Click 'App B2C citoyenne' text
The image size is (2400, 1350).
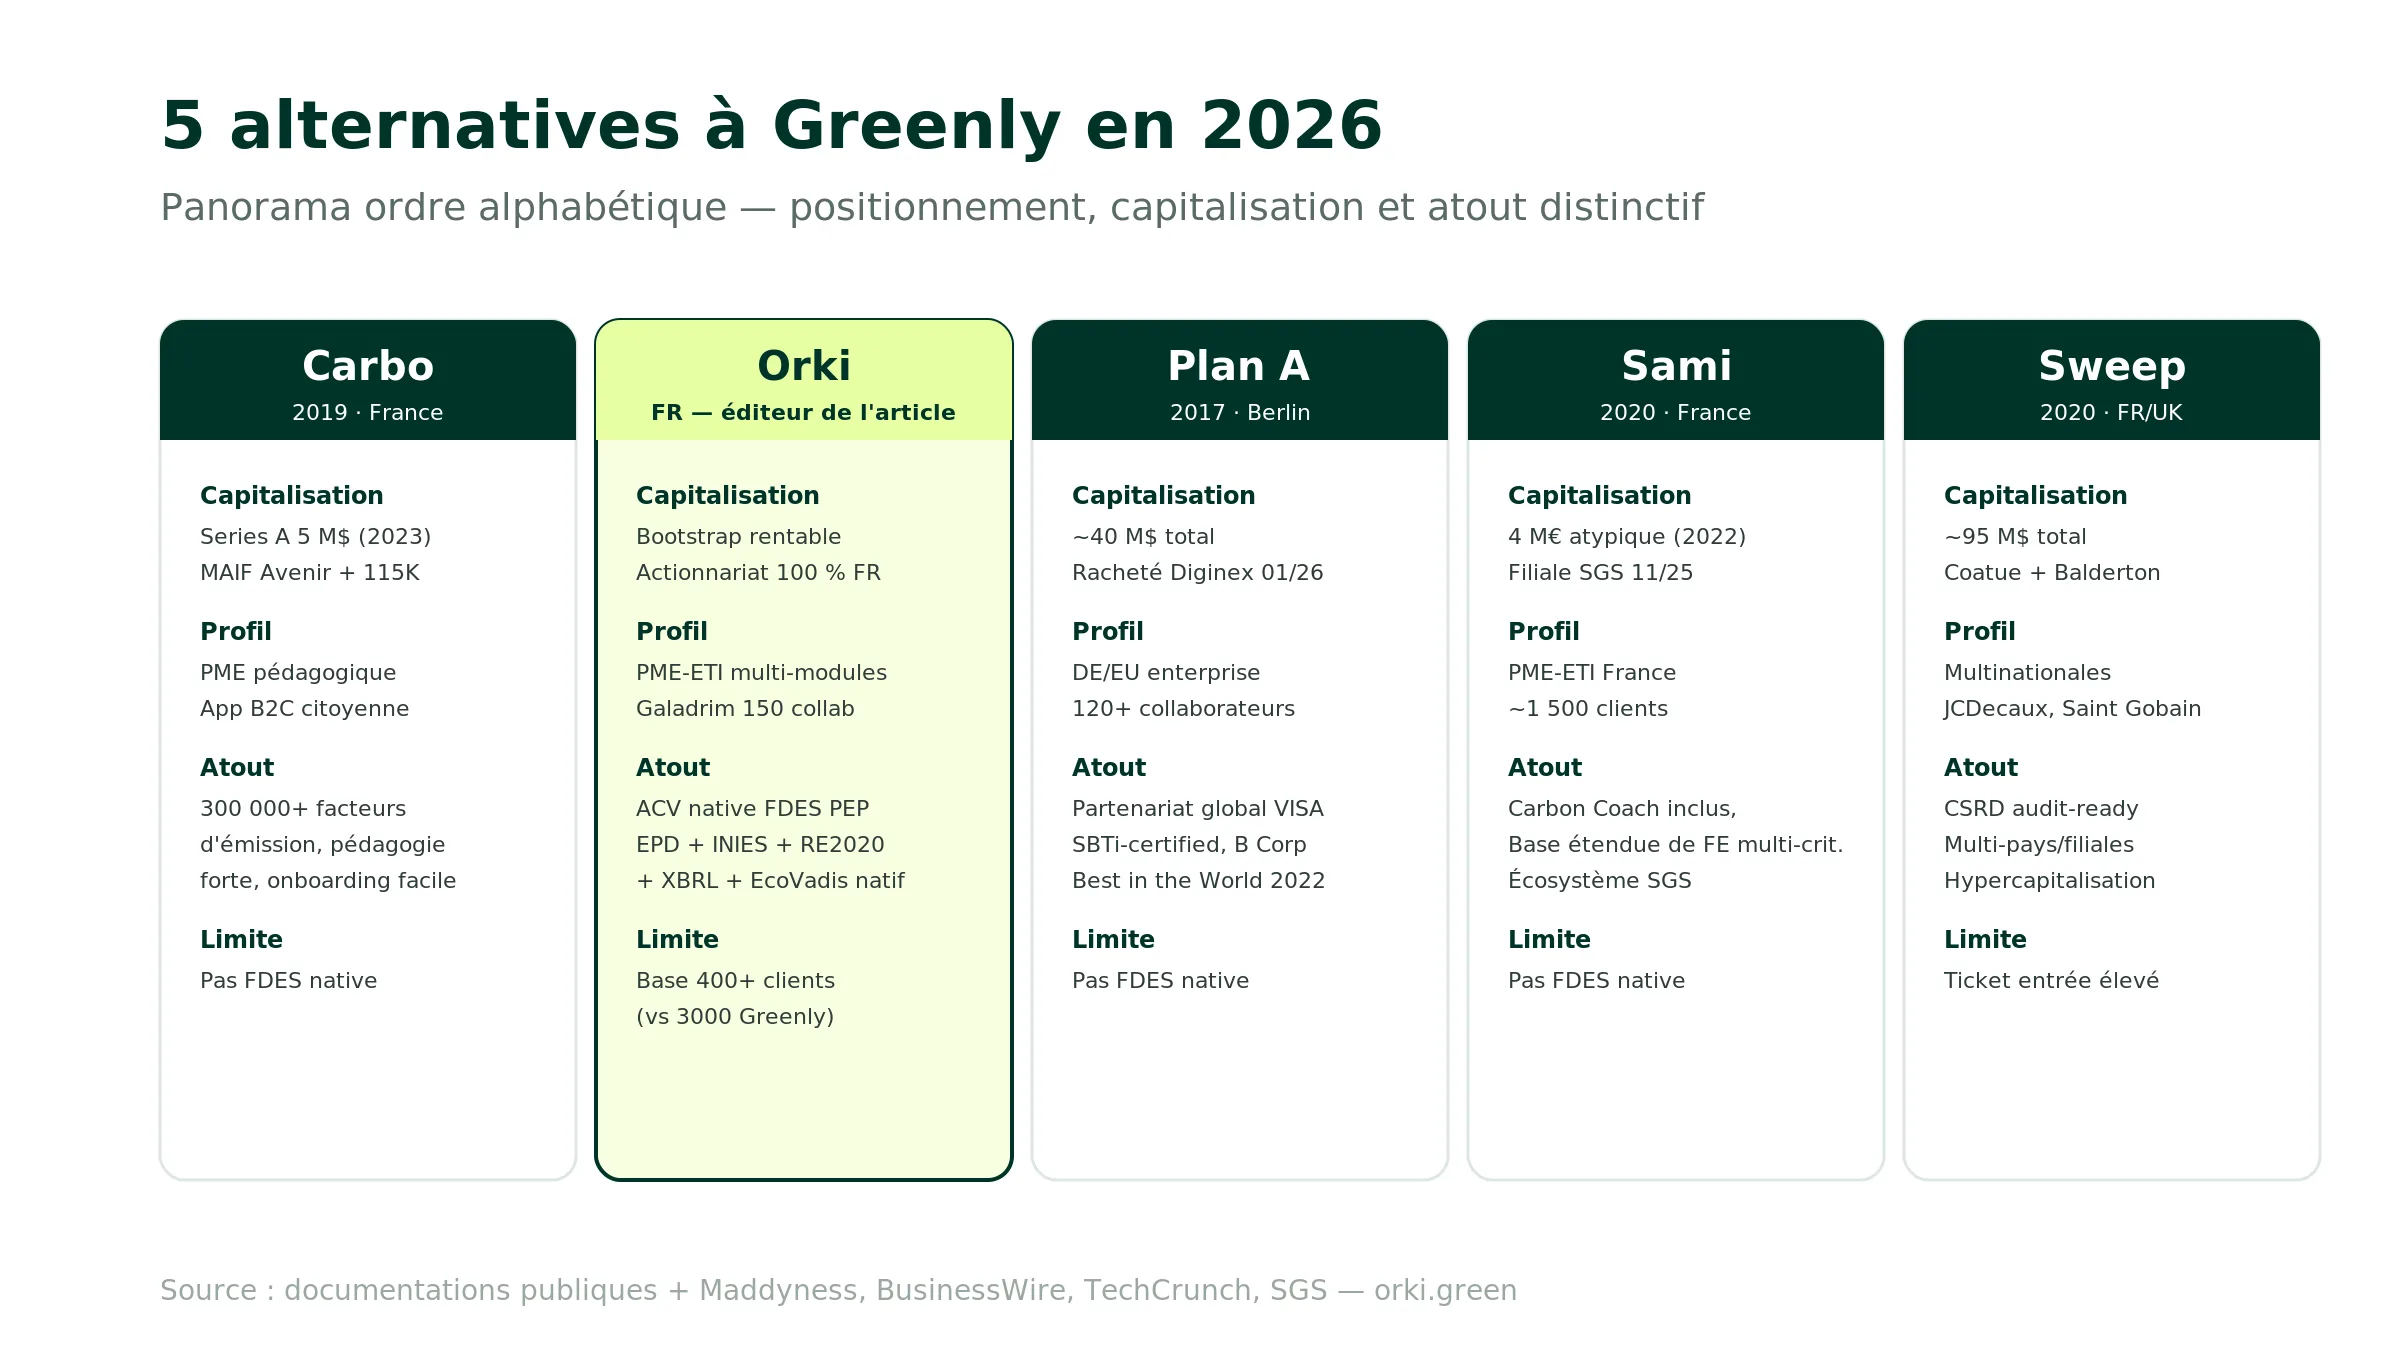click(305, 709)
